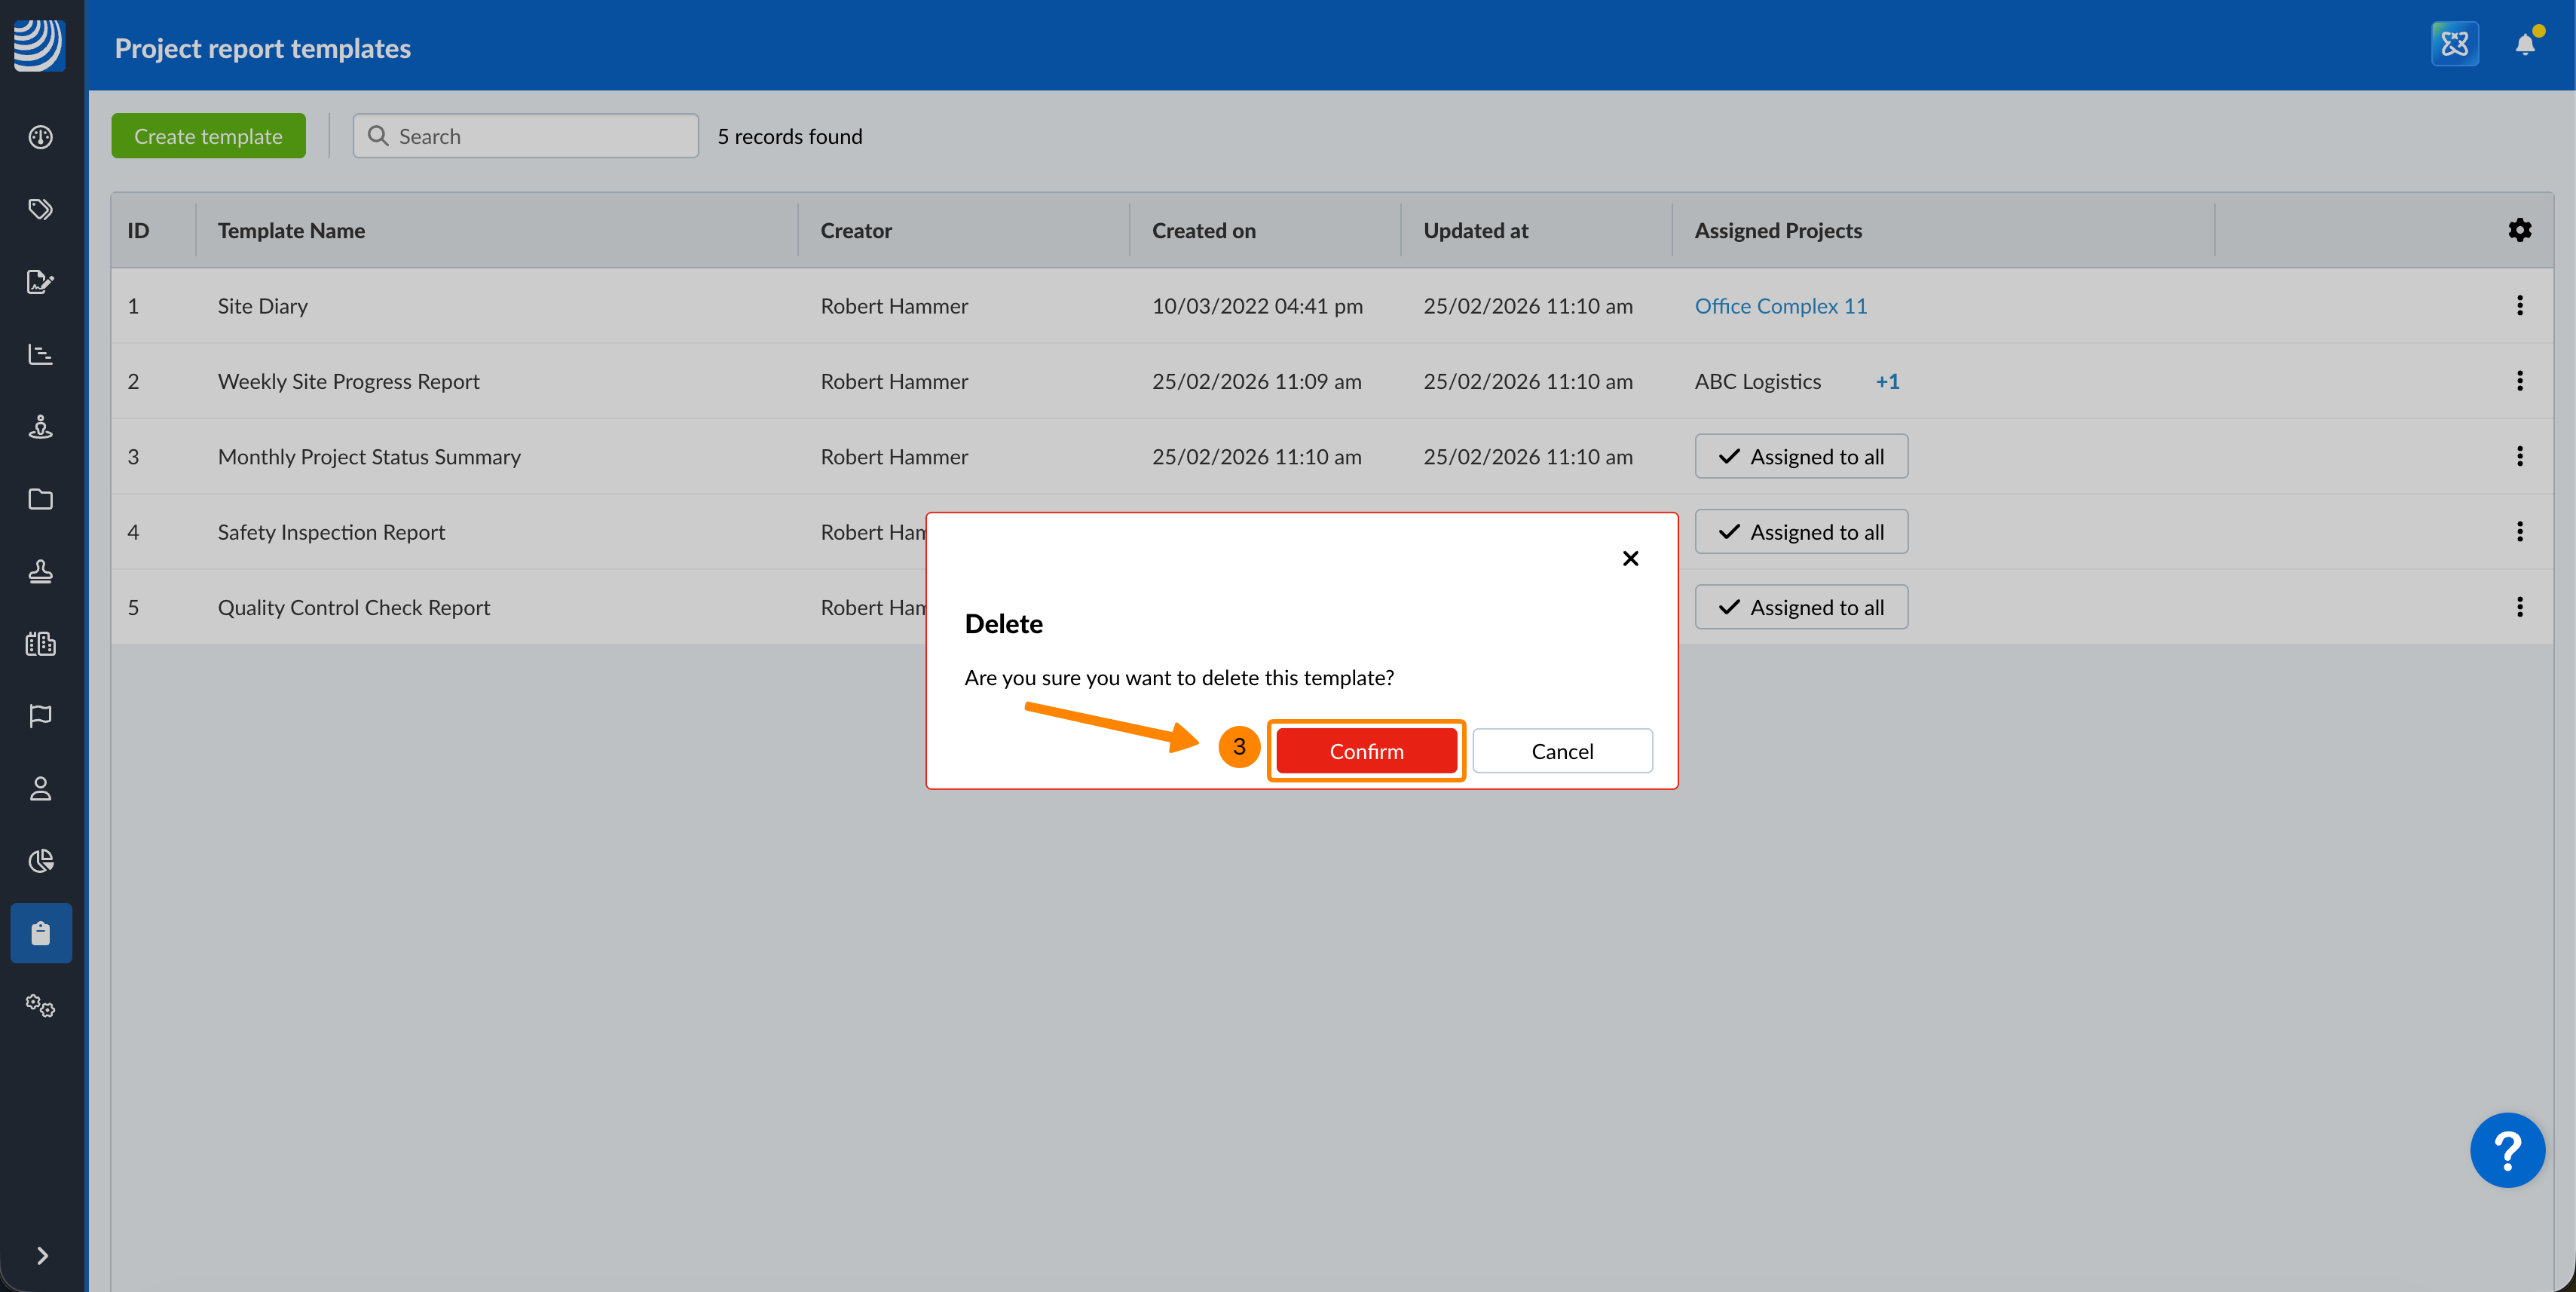The width and height of the screenshot is (2576, 1292).
Task: Open three-dot menu for Quality Control Check Report
Action: click(2519, 607)
